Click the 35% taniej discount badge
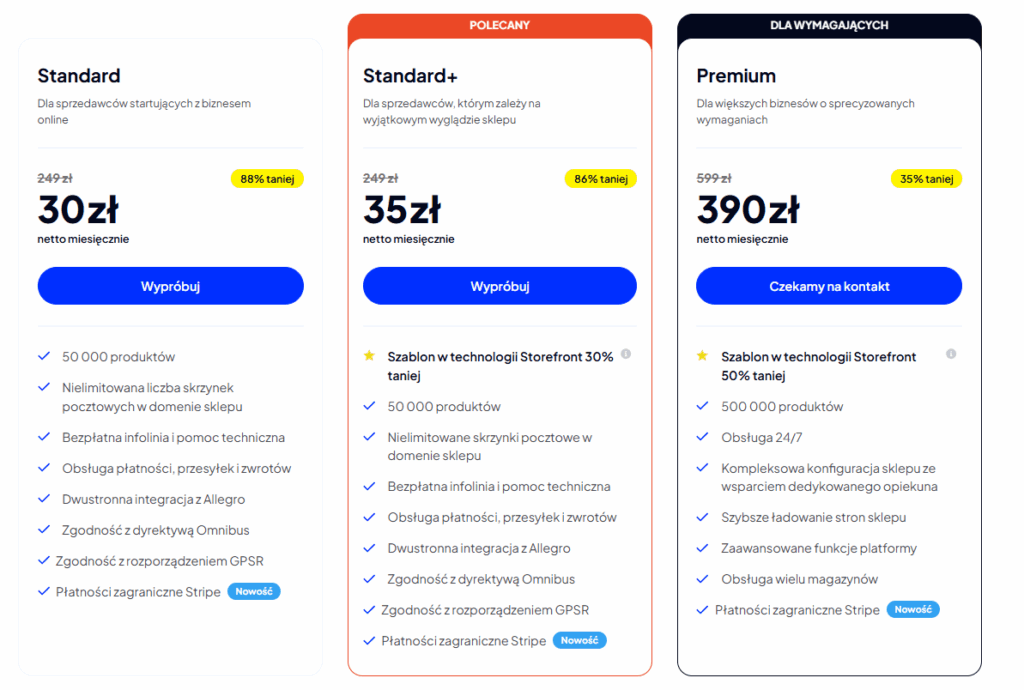This screenshot has height=690, width=1024. click(x=926, y=179)
